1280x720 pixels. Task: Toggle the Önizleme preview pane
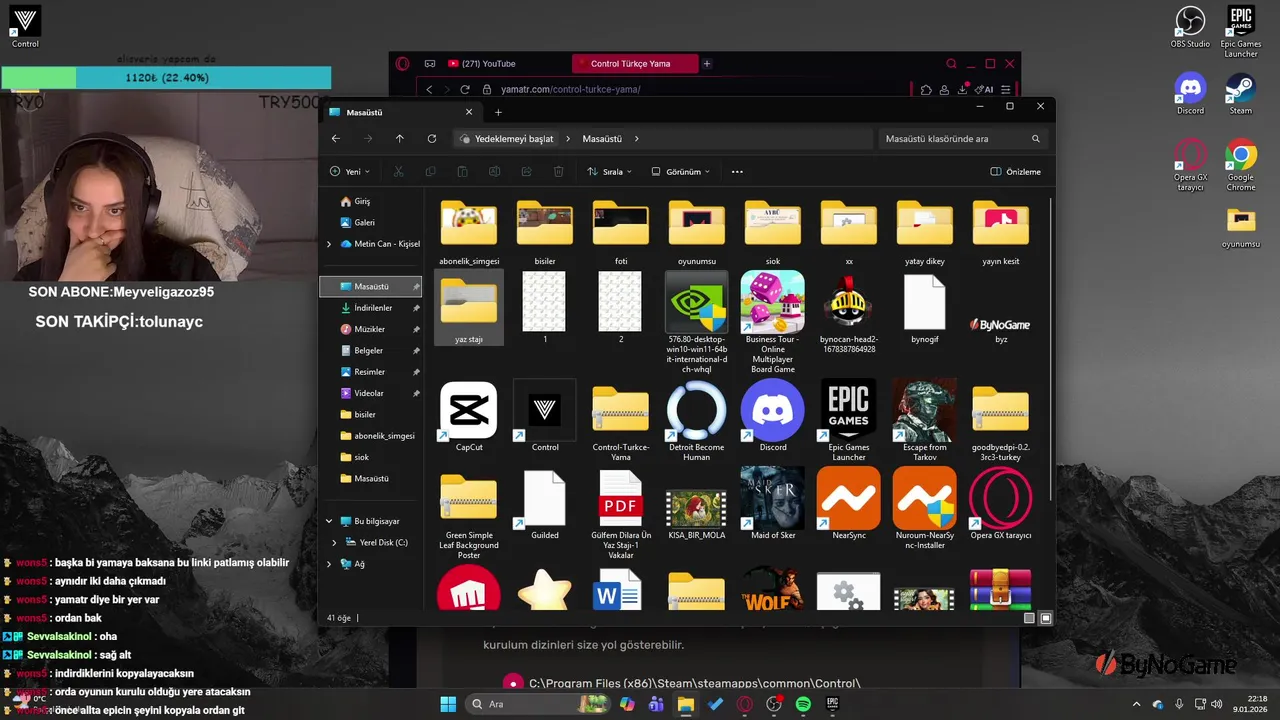1015,172
